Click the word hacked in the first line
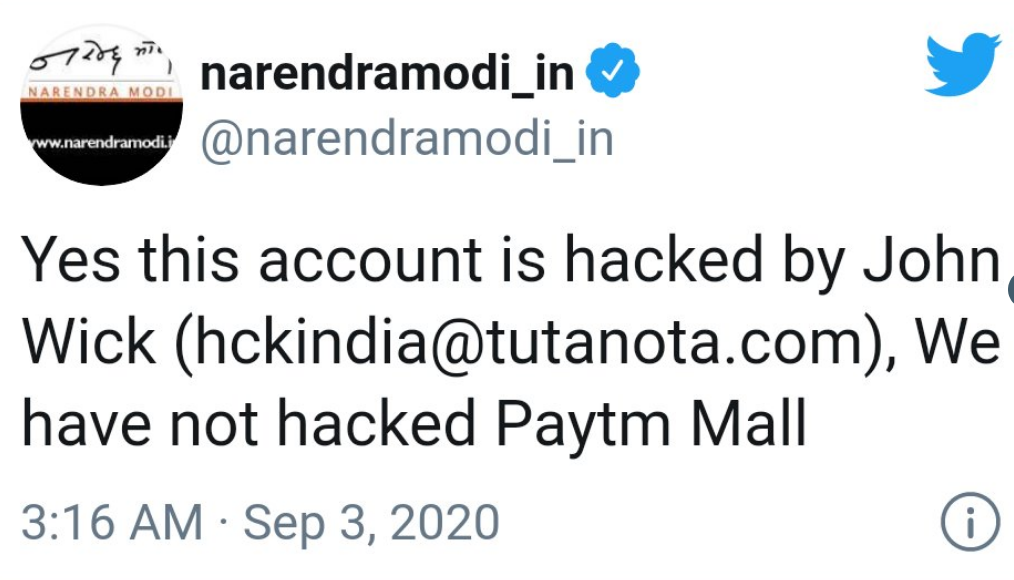Screen dimensions: 1014x580 tap(663, 260)
